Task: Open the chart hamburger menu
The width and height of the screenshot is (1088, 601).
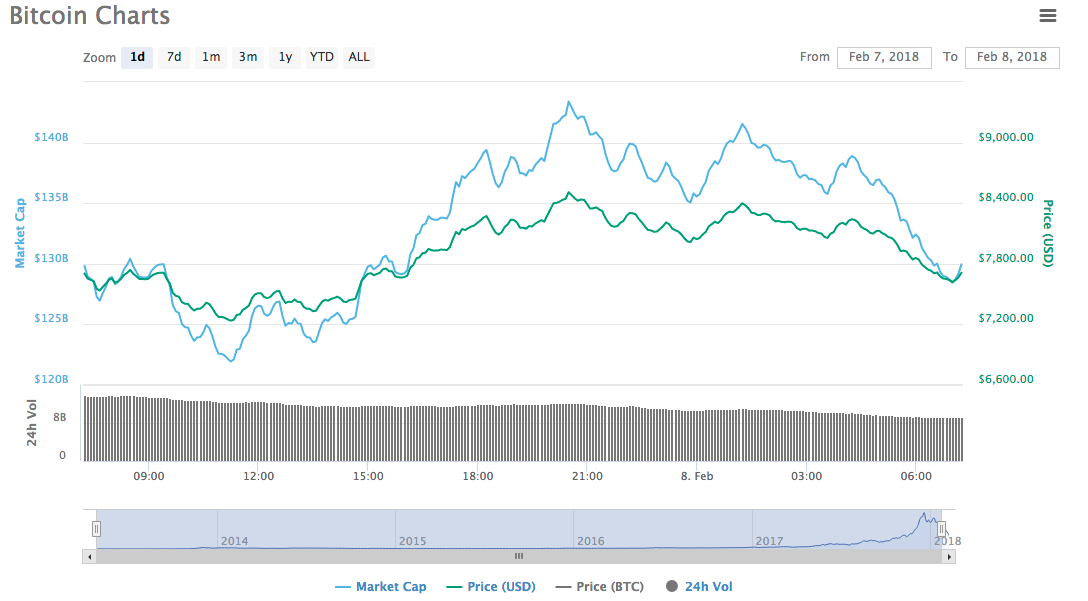Action: point(1047,15)
